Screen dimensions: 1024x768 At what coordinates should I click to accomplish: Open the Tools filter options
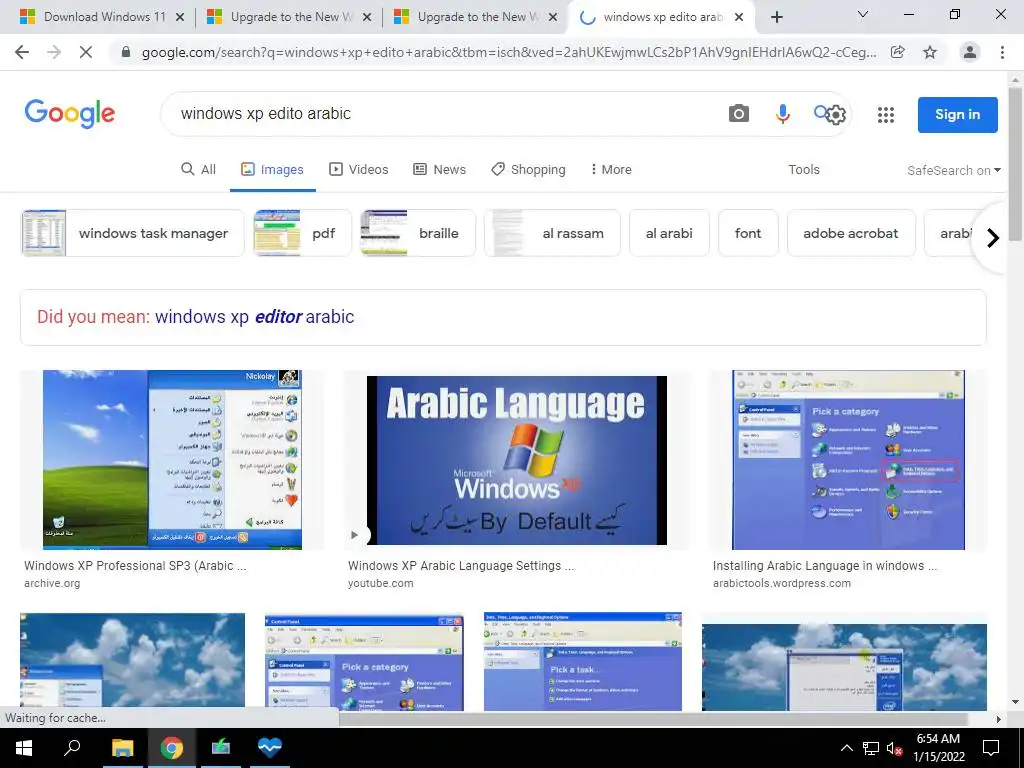click(803, 169)
